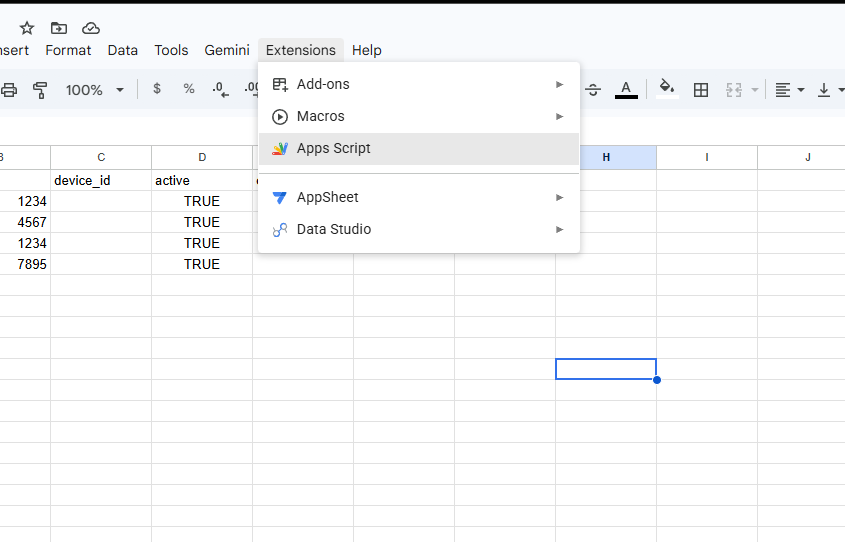Open borders tool

point(701,90)
